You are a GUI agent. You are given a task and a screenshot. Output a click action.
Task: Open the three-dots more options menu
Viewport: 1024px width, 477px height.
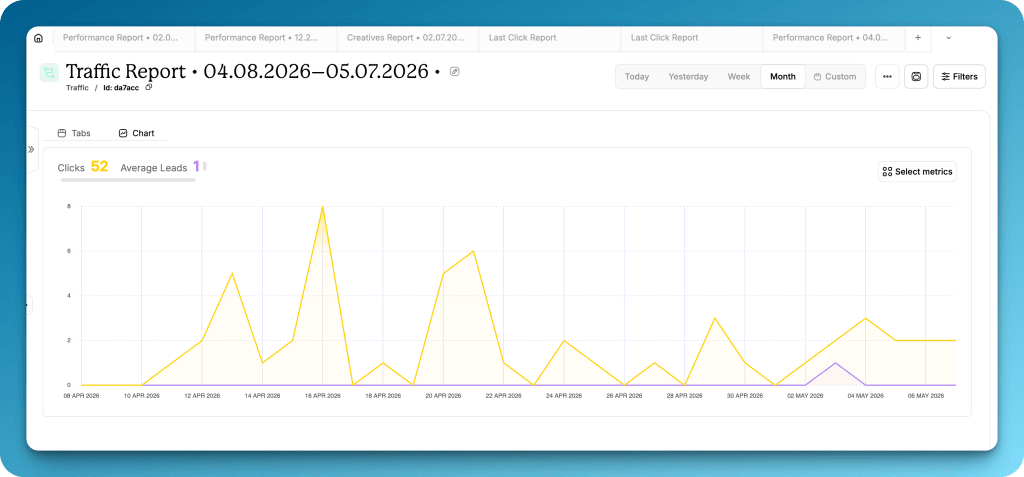pos(887,76)
